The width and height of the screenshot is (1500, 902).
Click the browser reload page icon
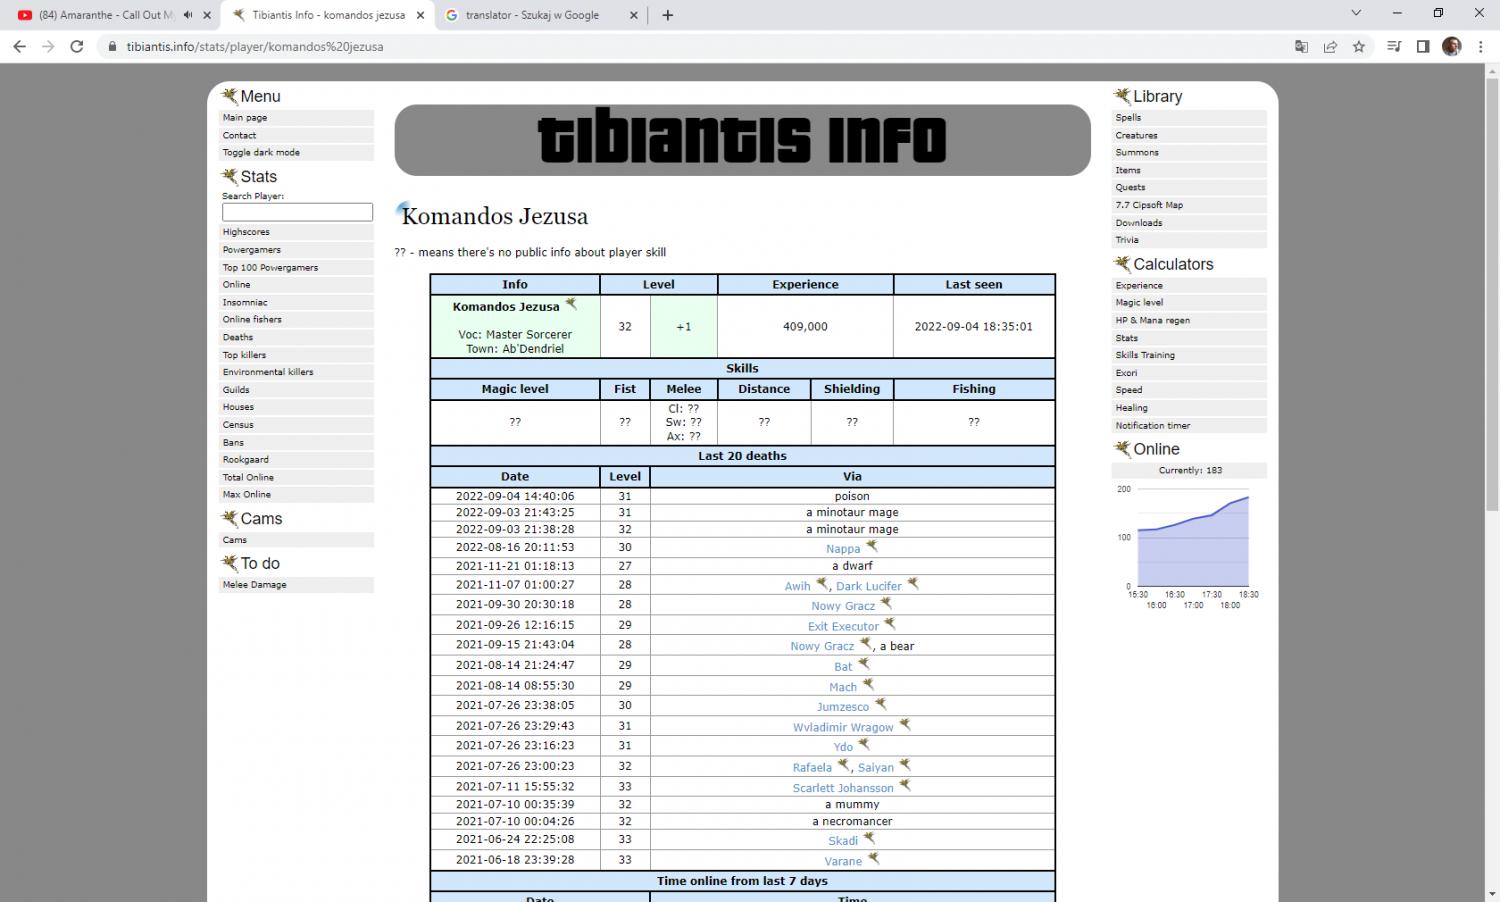[x=77, y=47]
